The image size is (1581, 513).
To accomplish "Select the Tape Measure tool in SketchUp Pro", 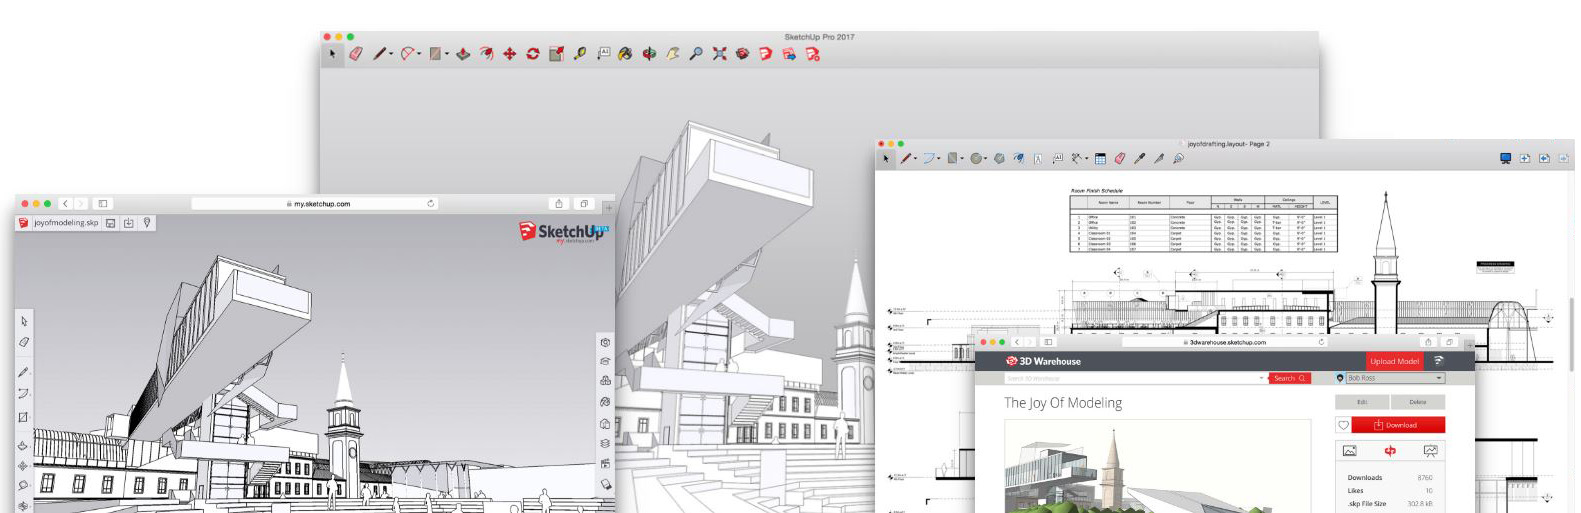I will point(580,54).
